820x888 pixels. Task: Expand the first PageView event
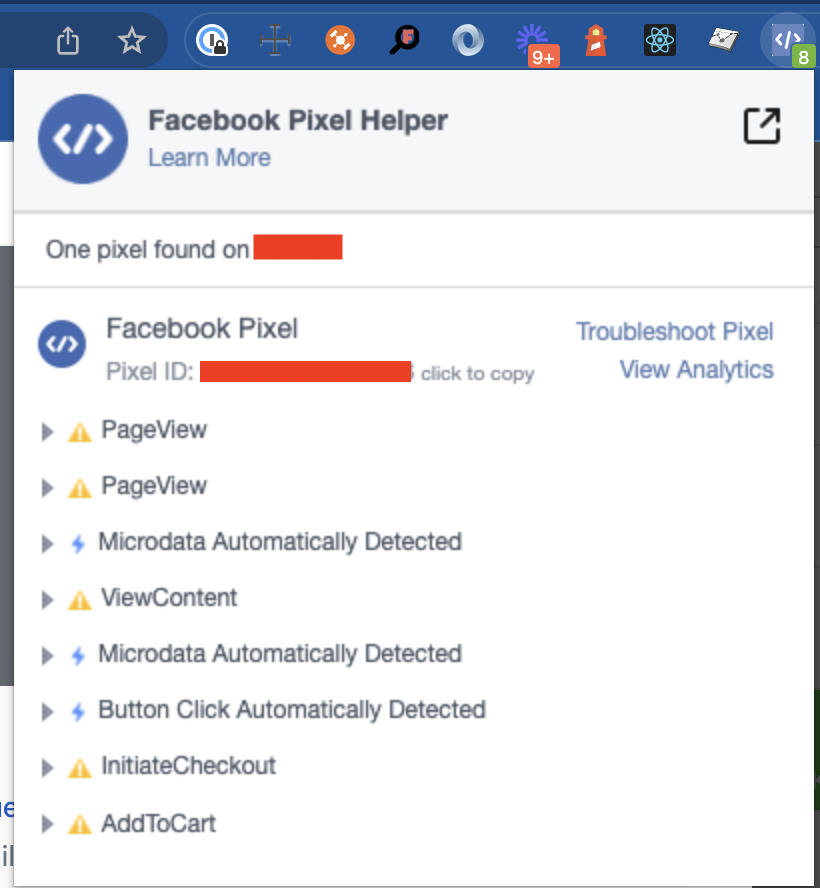48,432
